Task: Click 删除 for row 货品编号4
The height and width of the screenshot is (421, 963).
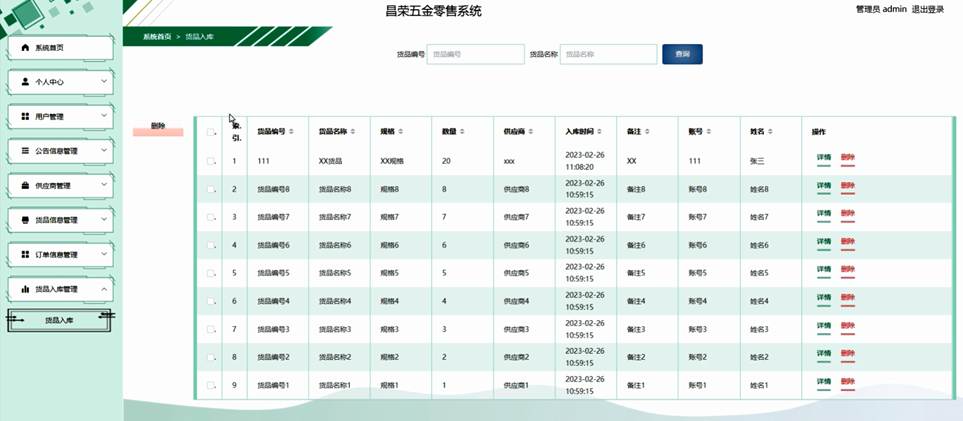Action: point(848,298)
